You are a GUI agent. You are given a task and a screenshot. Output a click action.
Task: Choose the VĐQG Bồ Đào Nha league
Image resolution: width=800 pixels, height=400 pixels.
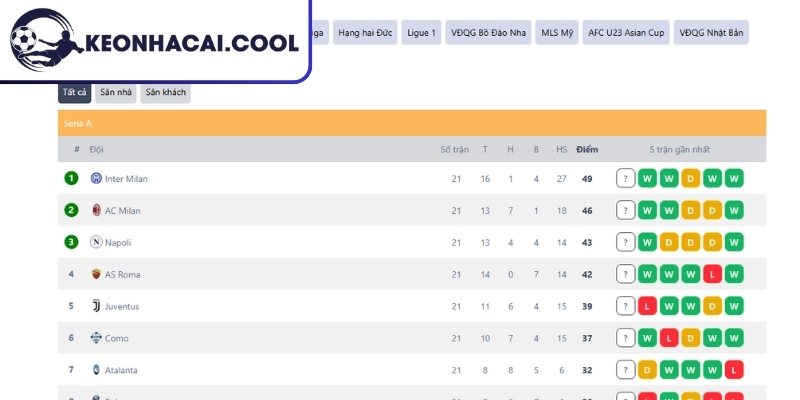(488, 33)
